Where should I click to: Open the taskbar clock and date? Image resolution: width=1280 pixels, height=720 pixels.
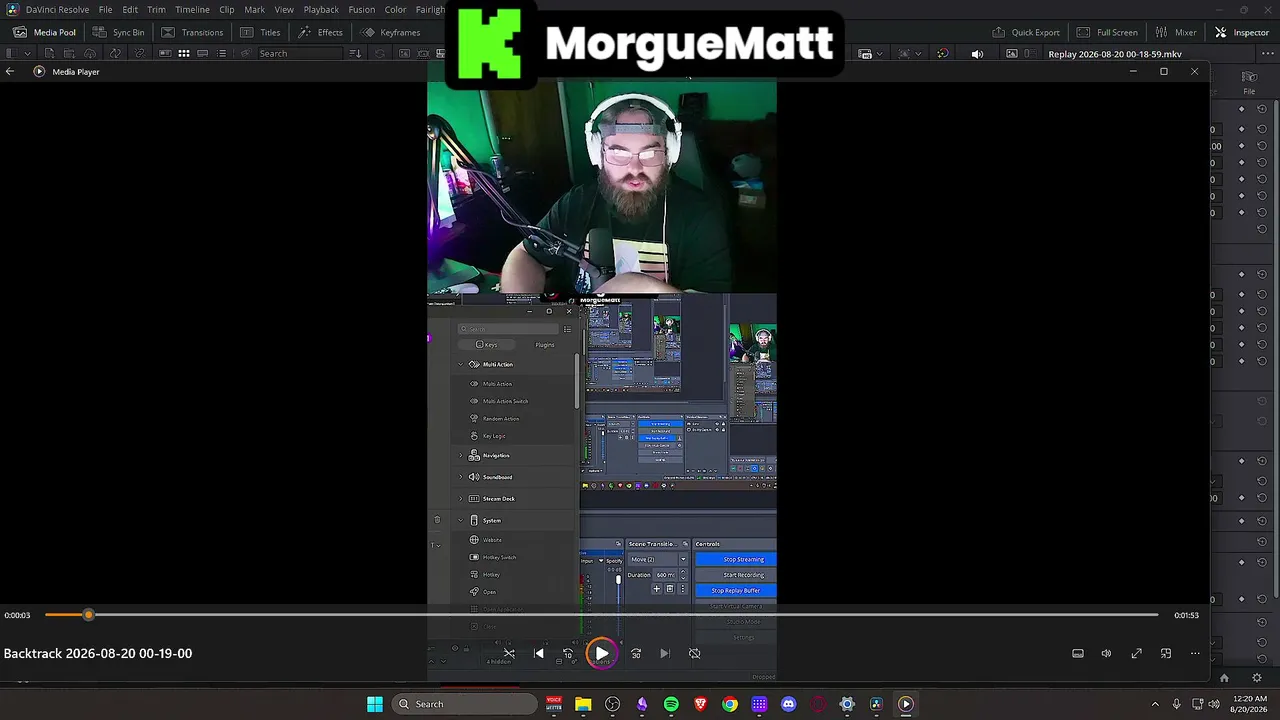point(1250,704)
